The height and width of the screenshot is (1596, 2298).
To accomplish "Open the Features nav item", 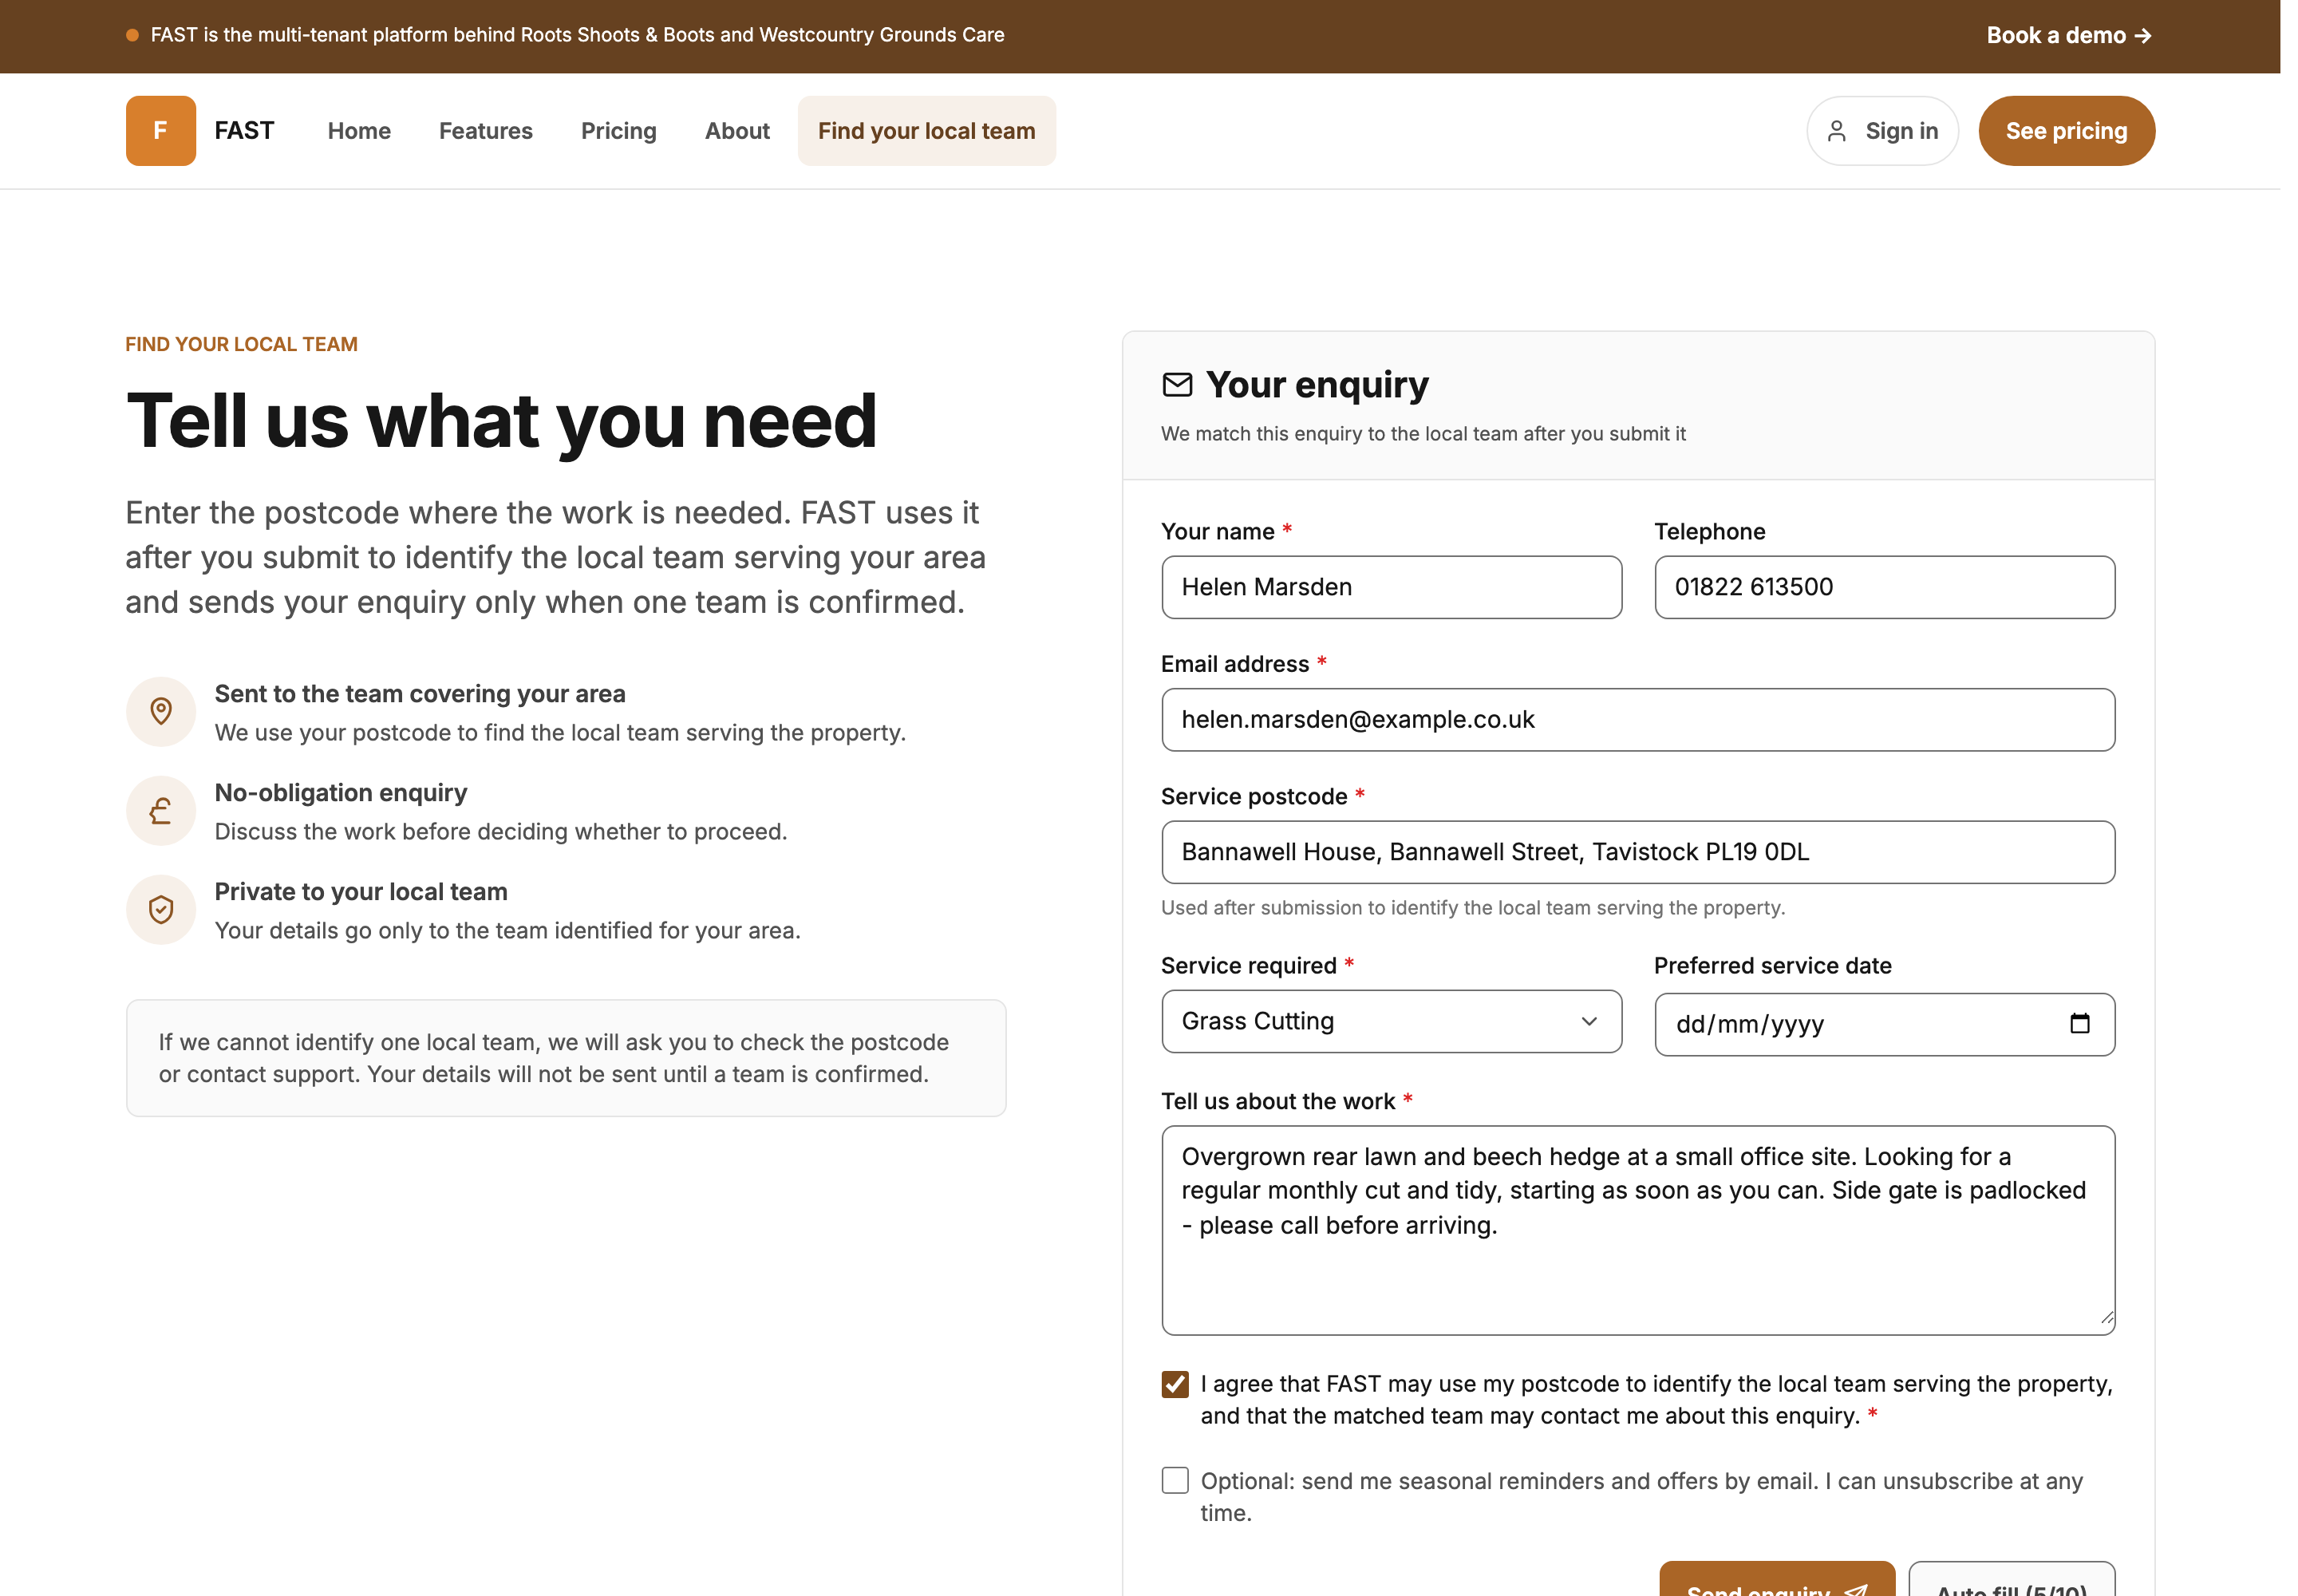I will 486,131.
